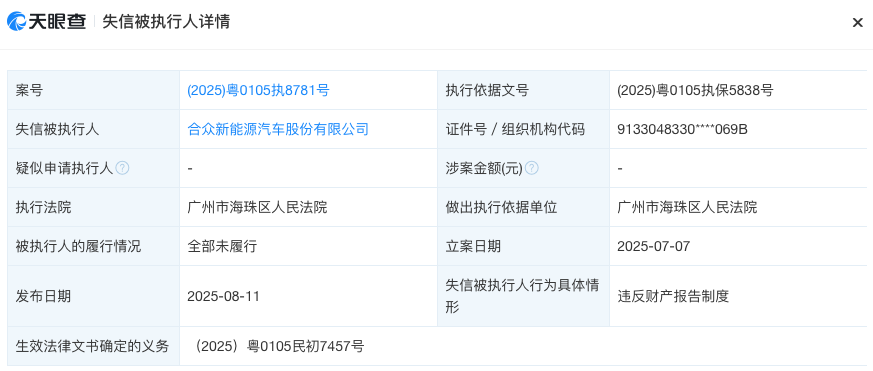Click the 生效法律文书确定的义务 row label
This screenshot has width=873, height=371.
92,346
